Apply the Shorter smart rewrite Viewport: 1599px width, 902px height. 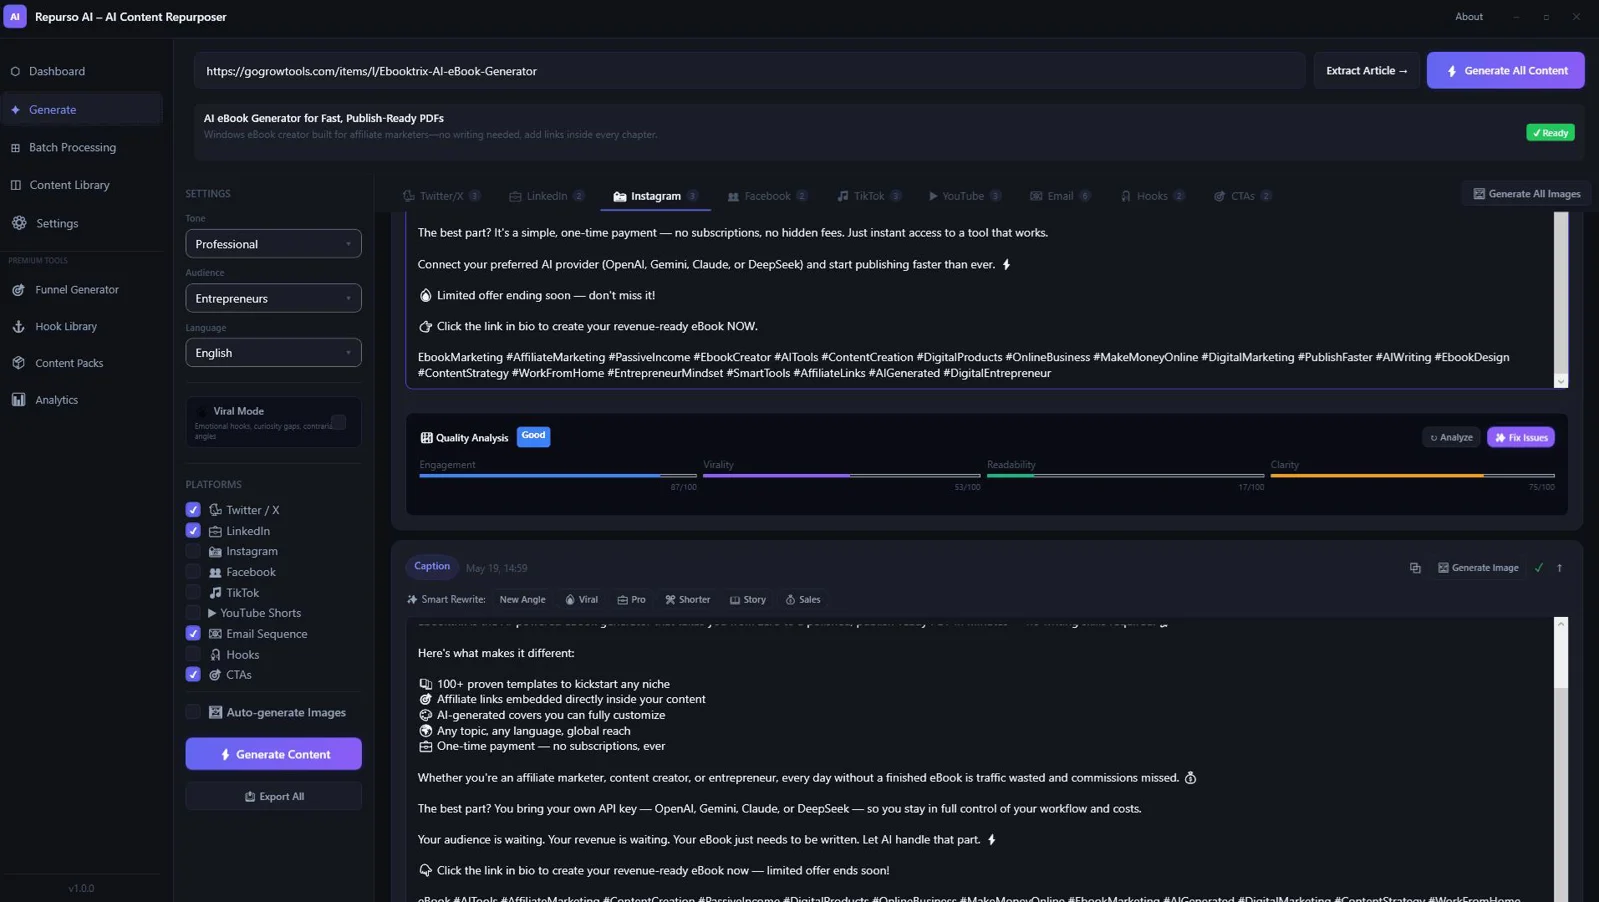tap(688, 600)
